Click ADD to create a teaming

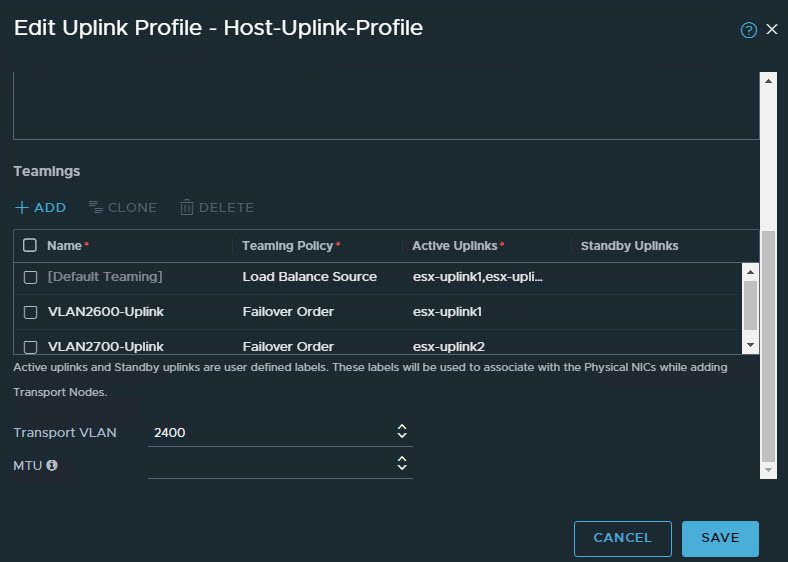pyautogui.click(x=40, y=208)
